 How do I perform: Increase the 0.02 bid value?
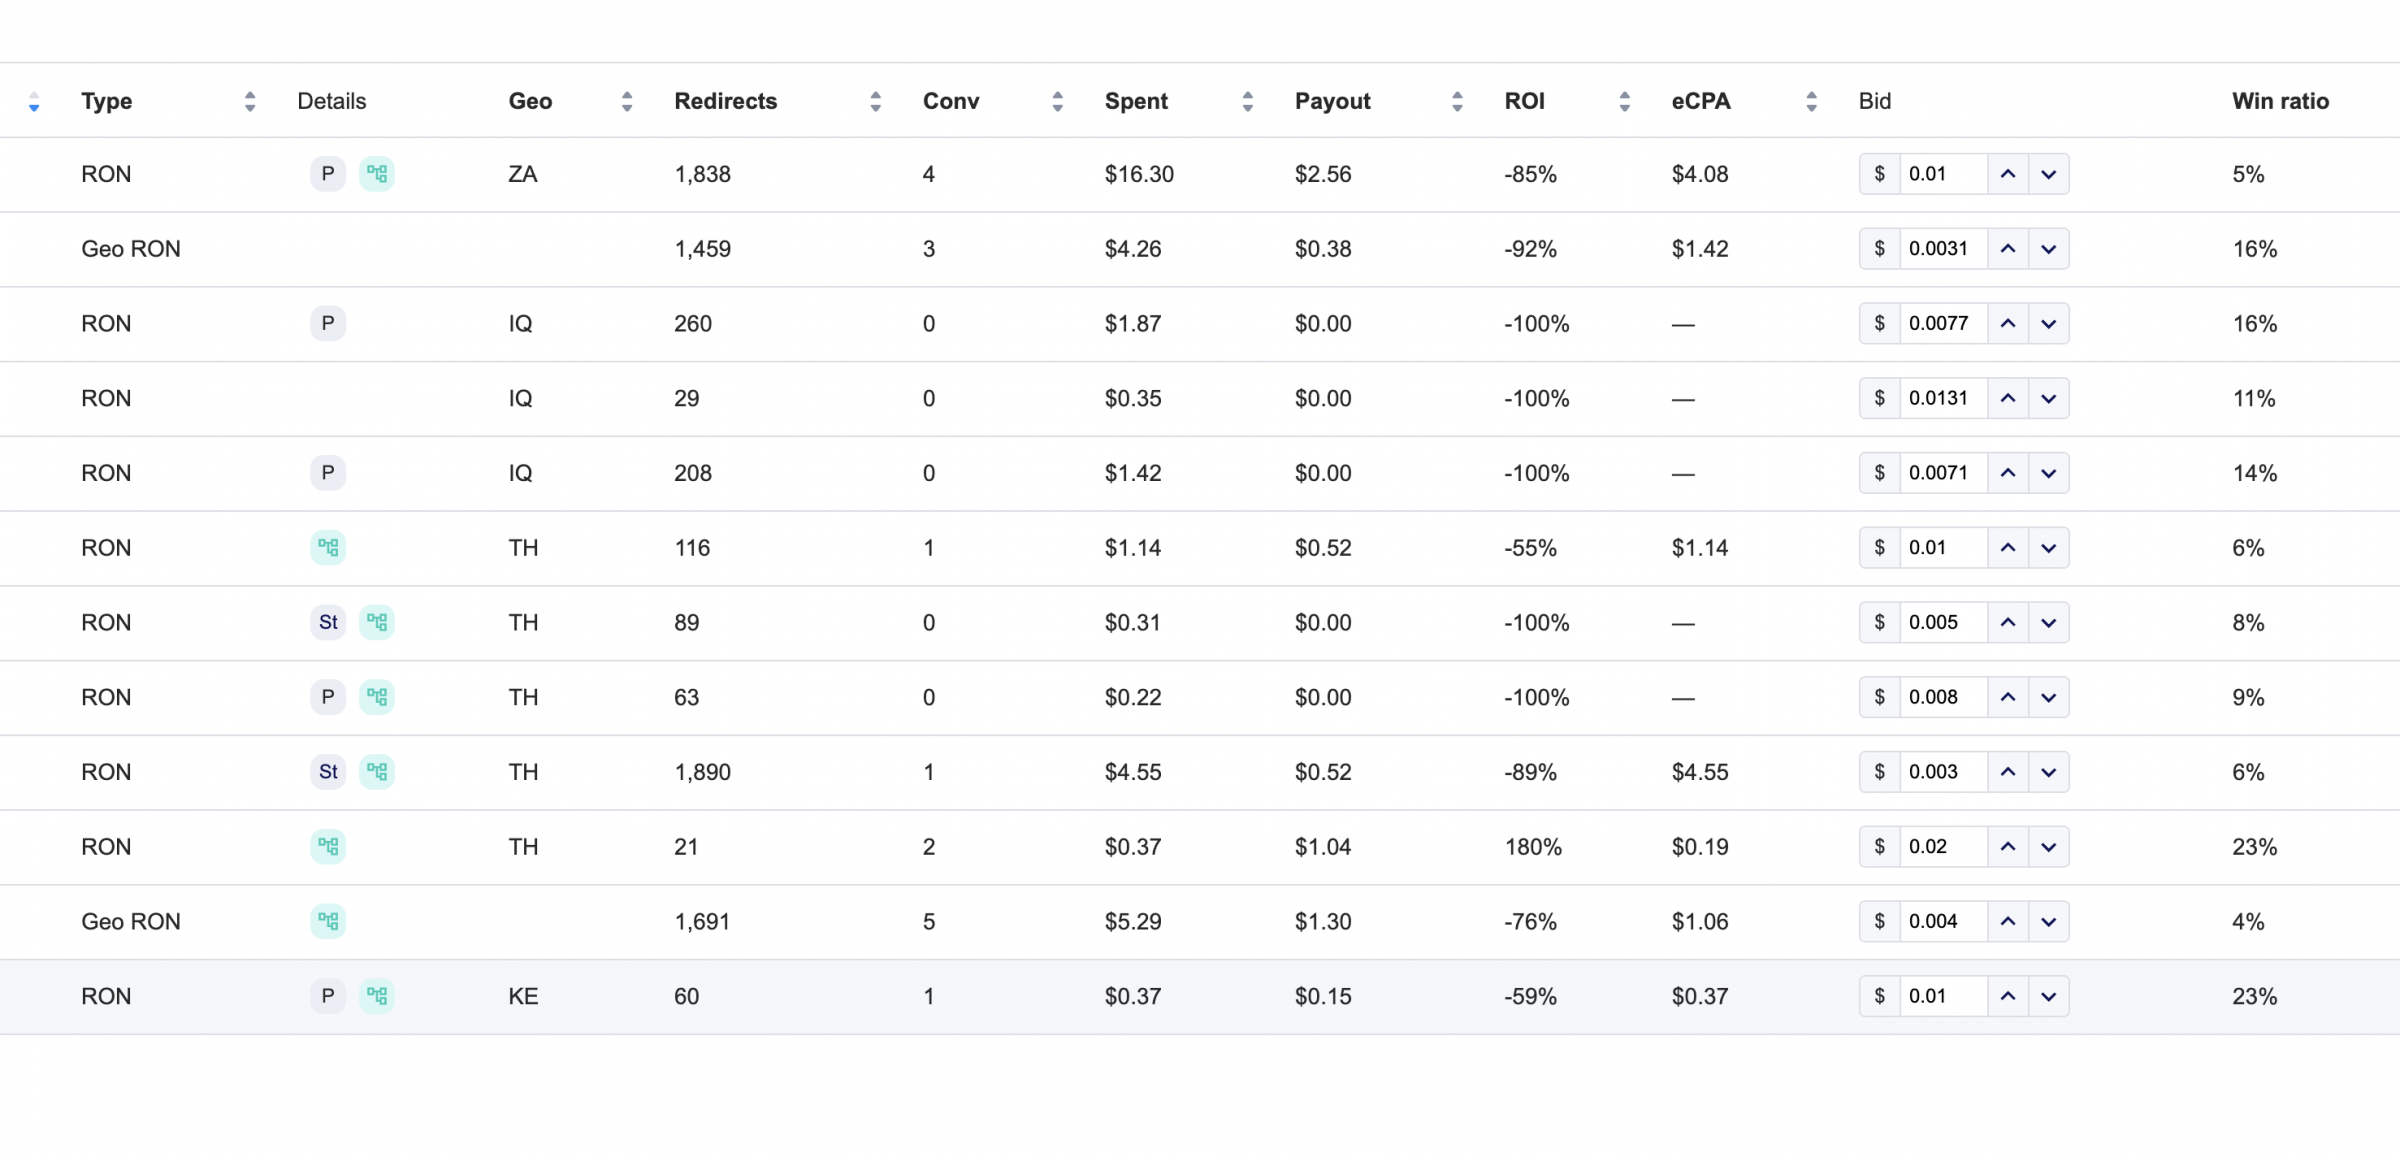click(2007, 847)
